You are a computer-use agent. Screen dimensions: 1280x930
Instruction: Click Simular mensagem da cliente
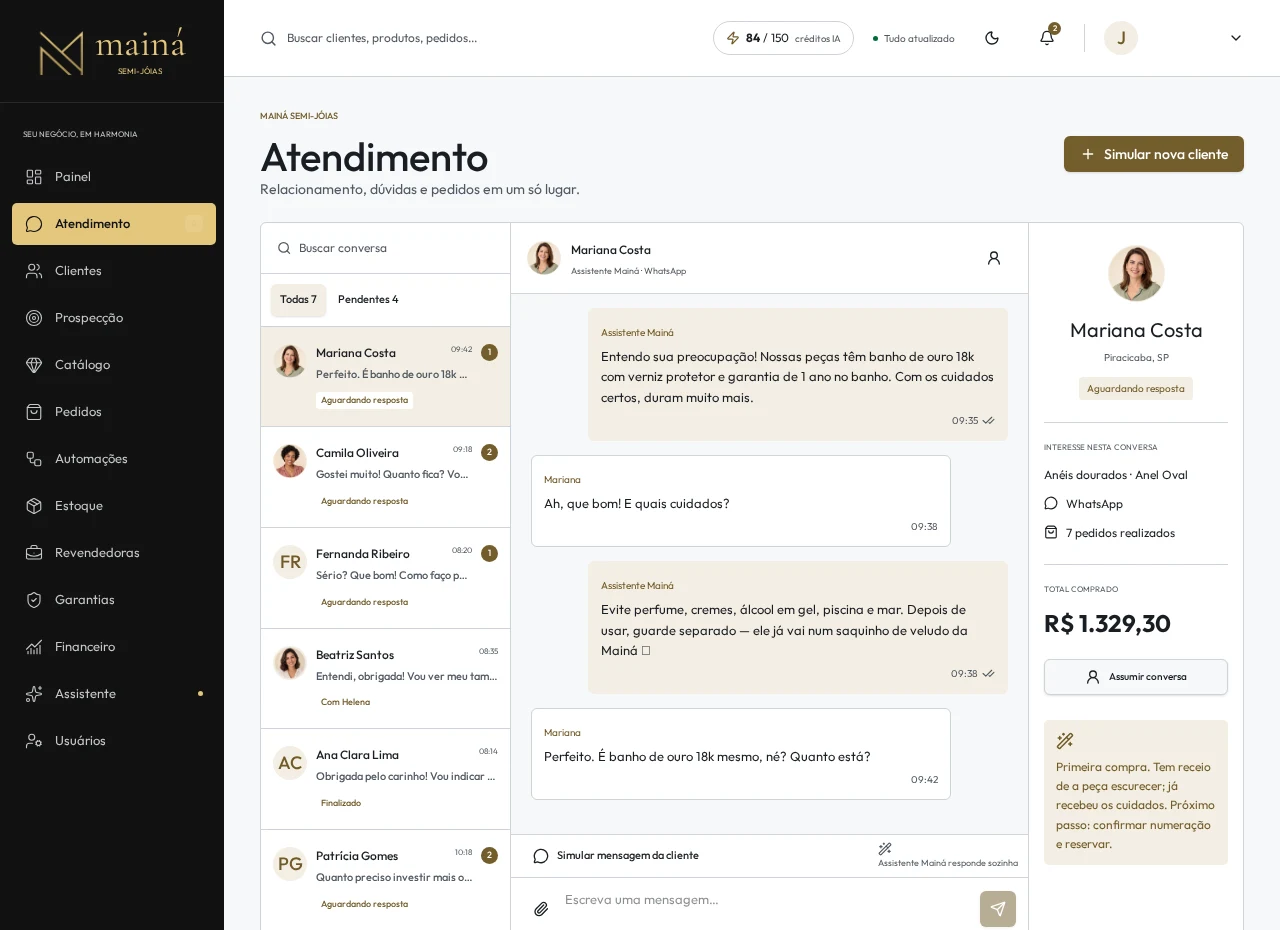(616, 856)
